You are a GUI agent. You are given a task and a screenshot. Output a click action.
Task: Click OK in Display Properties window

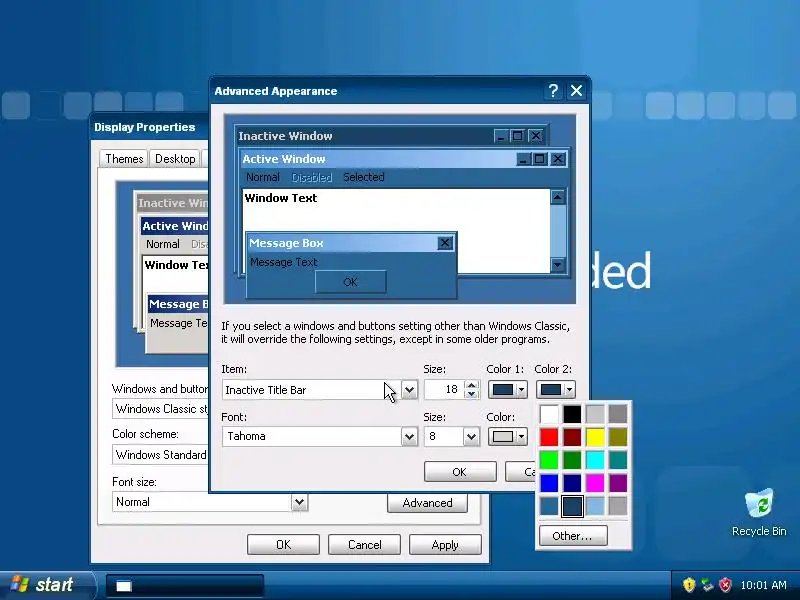tap(283, 544)
